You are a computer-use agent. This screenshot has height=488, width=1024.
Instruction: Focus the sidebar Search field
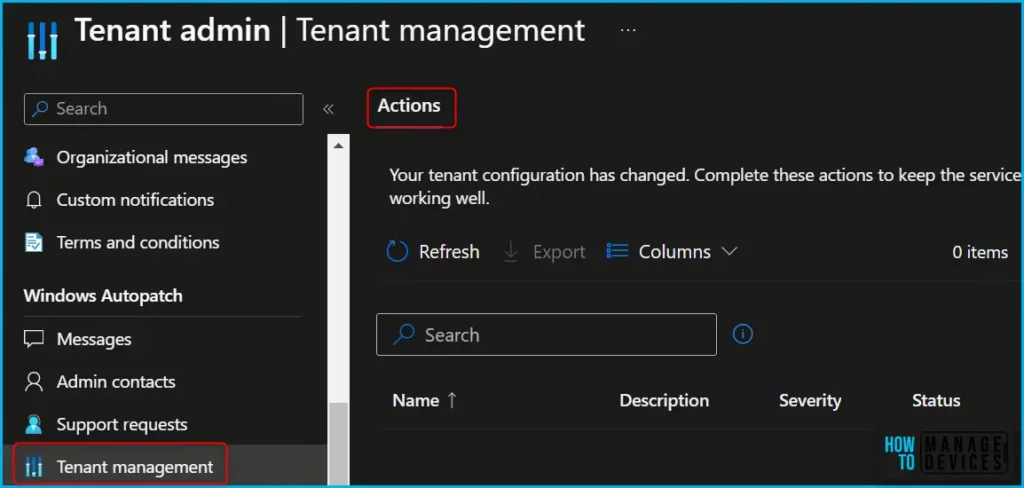[x=164, y=109]
